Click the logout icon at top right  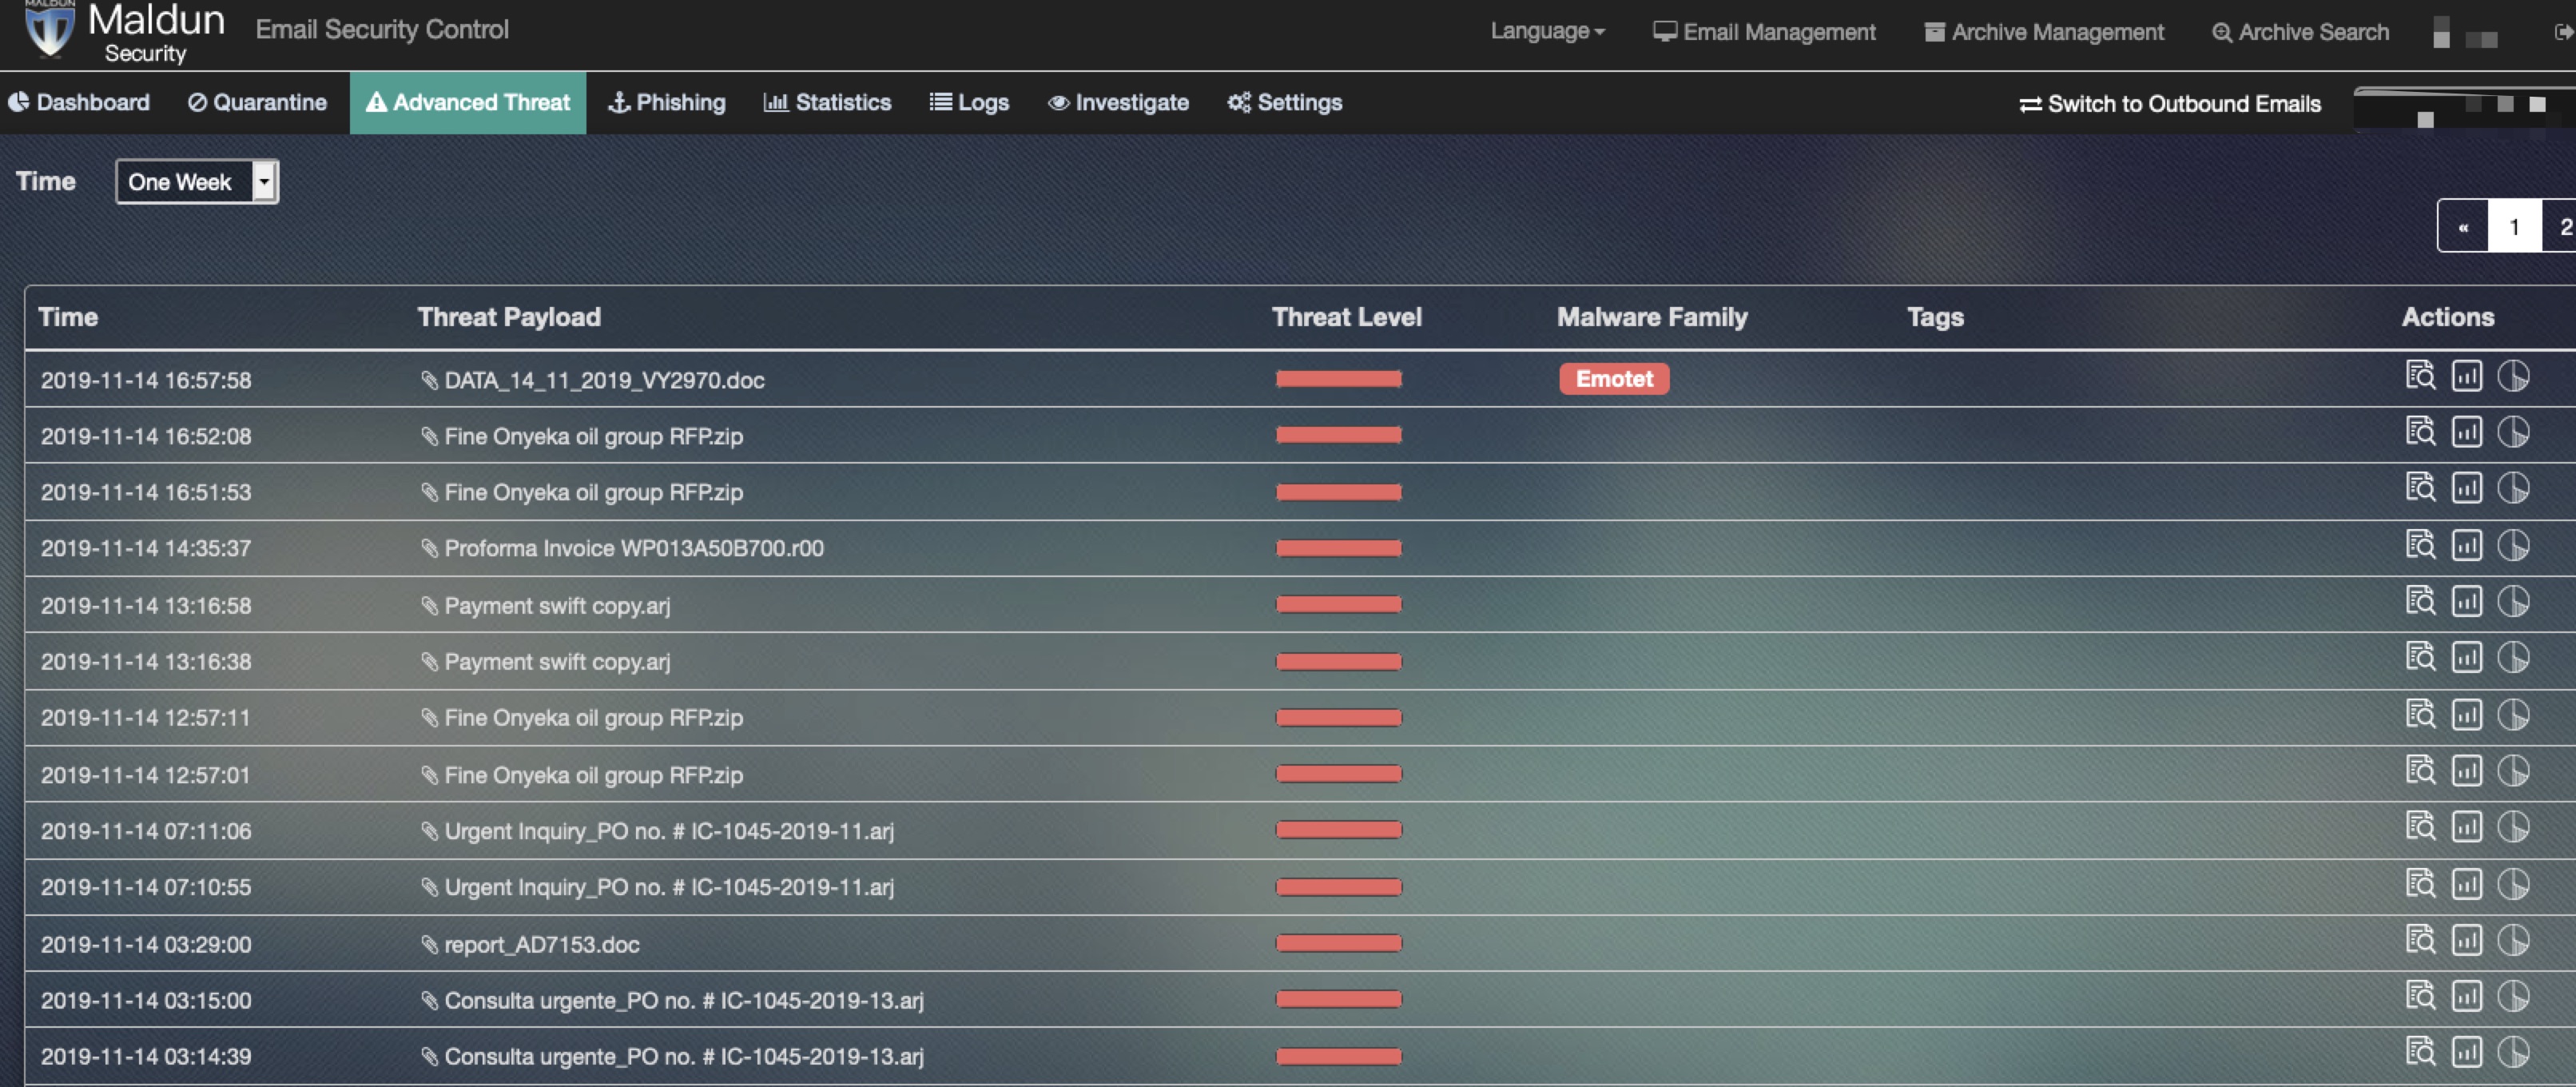tap(2563, 32)
